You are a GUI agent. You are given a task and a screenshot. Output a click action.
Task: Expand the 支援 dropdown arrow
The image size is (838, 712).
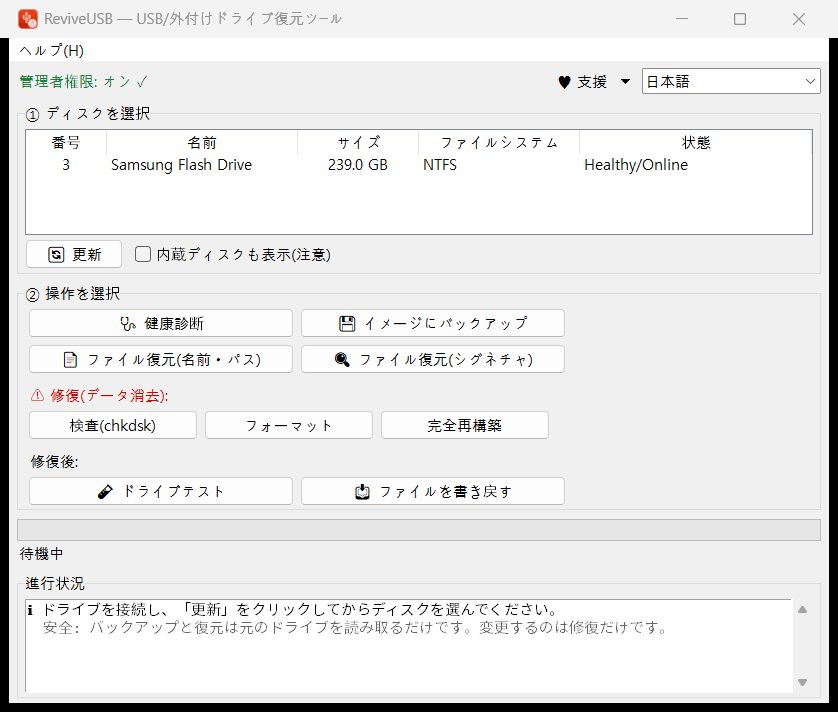pos(625,82)
